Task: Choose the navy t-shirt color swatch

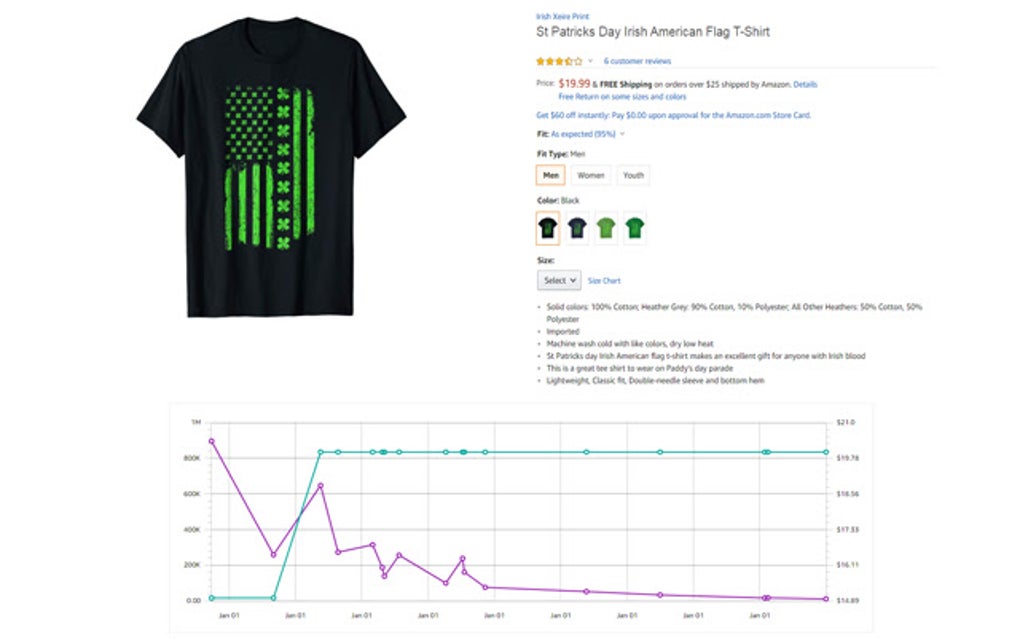Action: coord(577,228)
